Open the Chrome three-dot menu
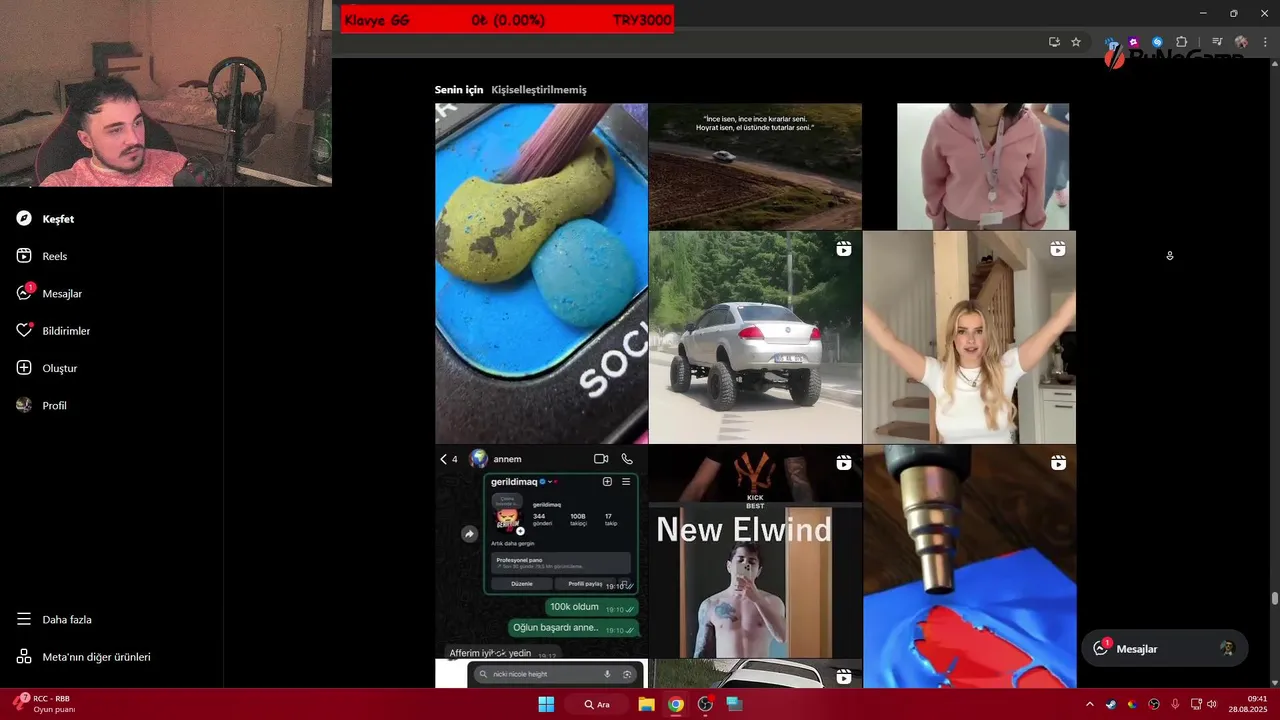 pos(1265,42)
